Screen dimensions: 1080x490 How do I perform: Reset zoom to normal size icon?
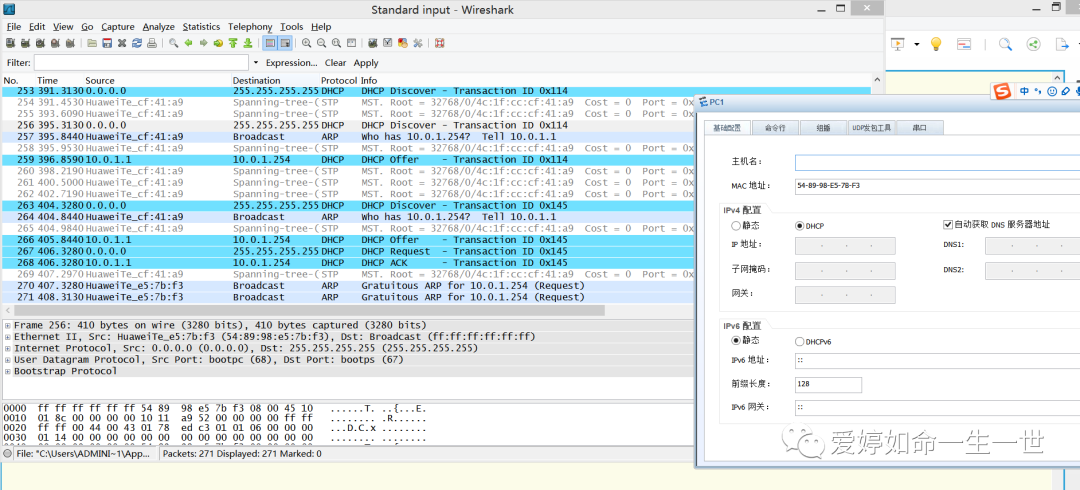coord(336,43)
